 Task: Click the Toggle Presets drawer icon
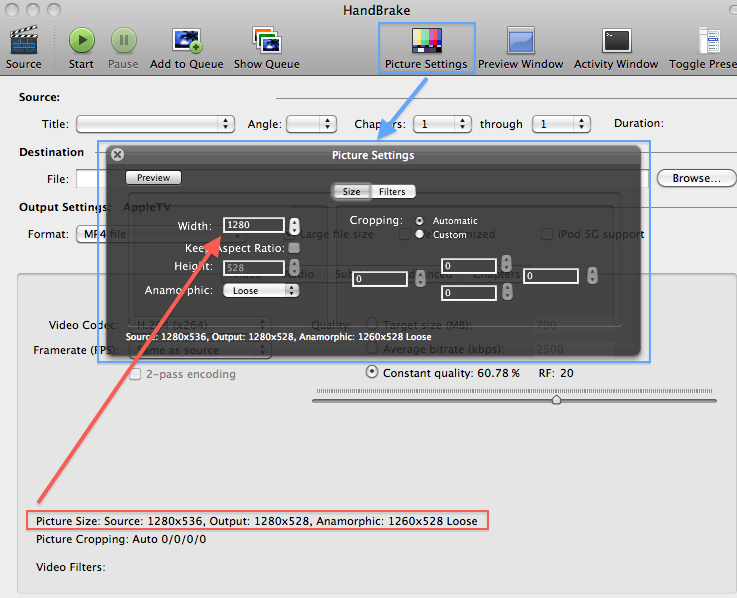(709, 40)
